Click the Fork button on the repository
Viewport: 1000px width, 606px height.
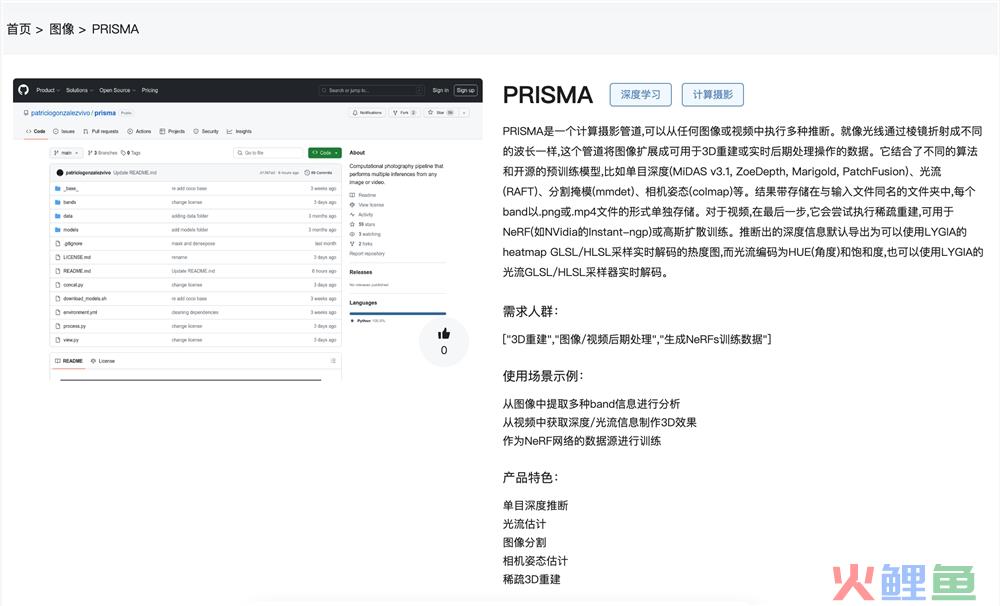405,113
